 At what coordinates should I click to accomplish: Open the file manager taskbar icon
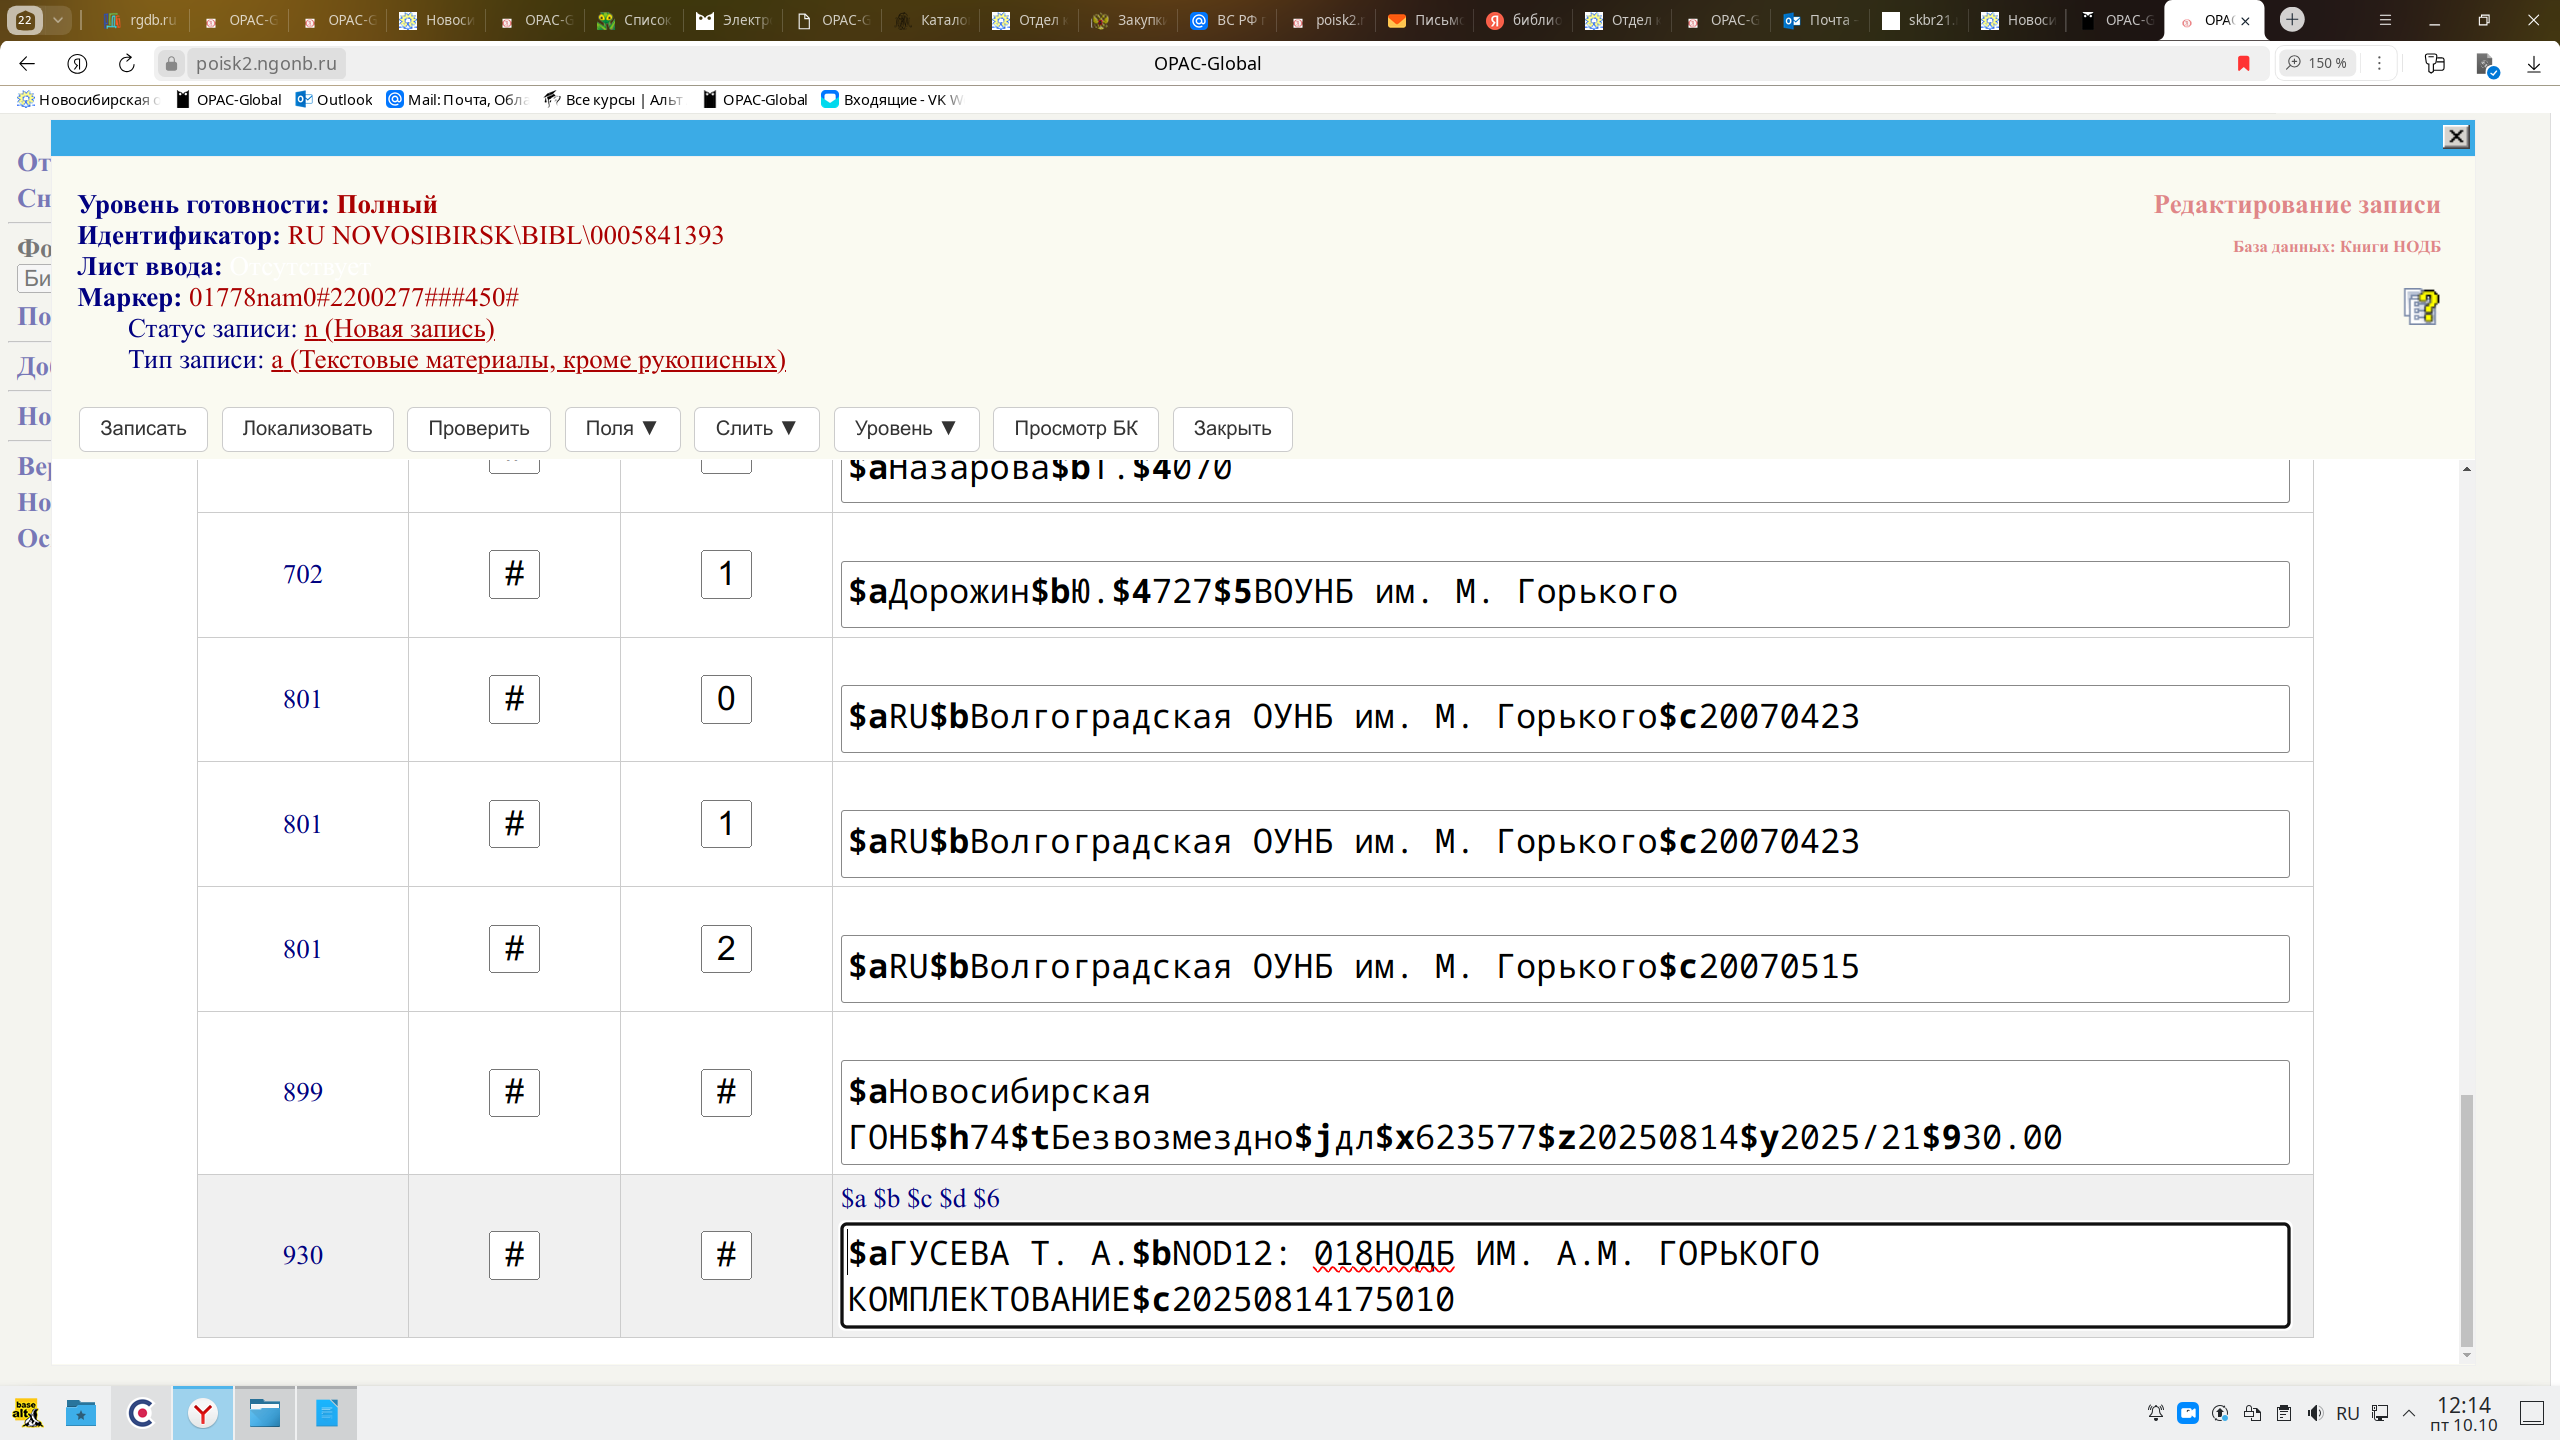(265, 1413)
